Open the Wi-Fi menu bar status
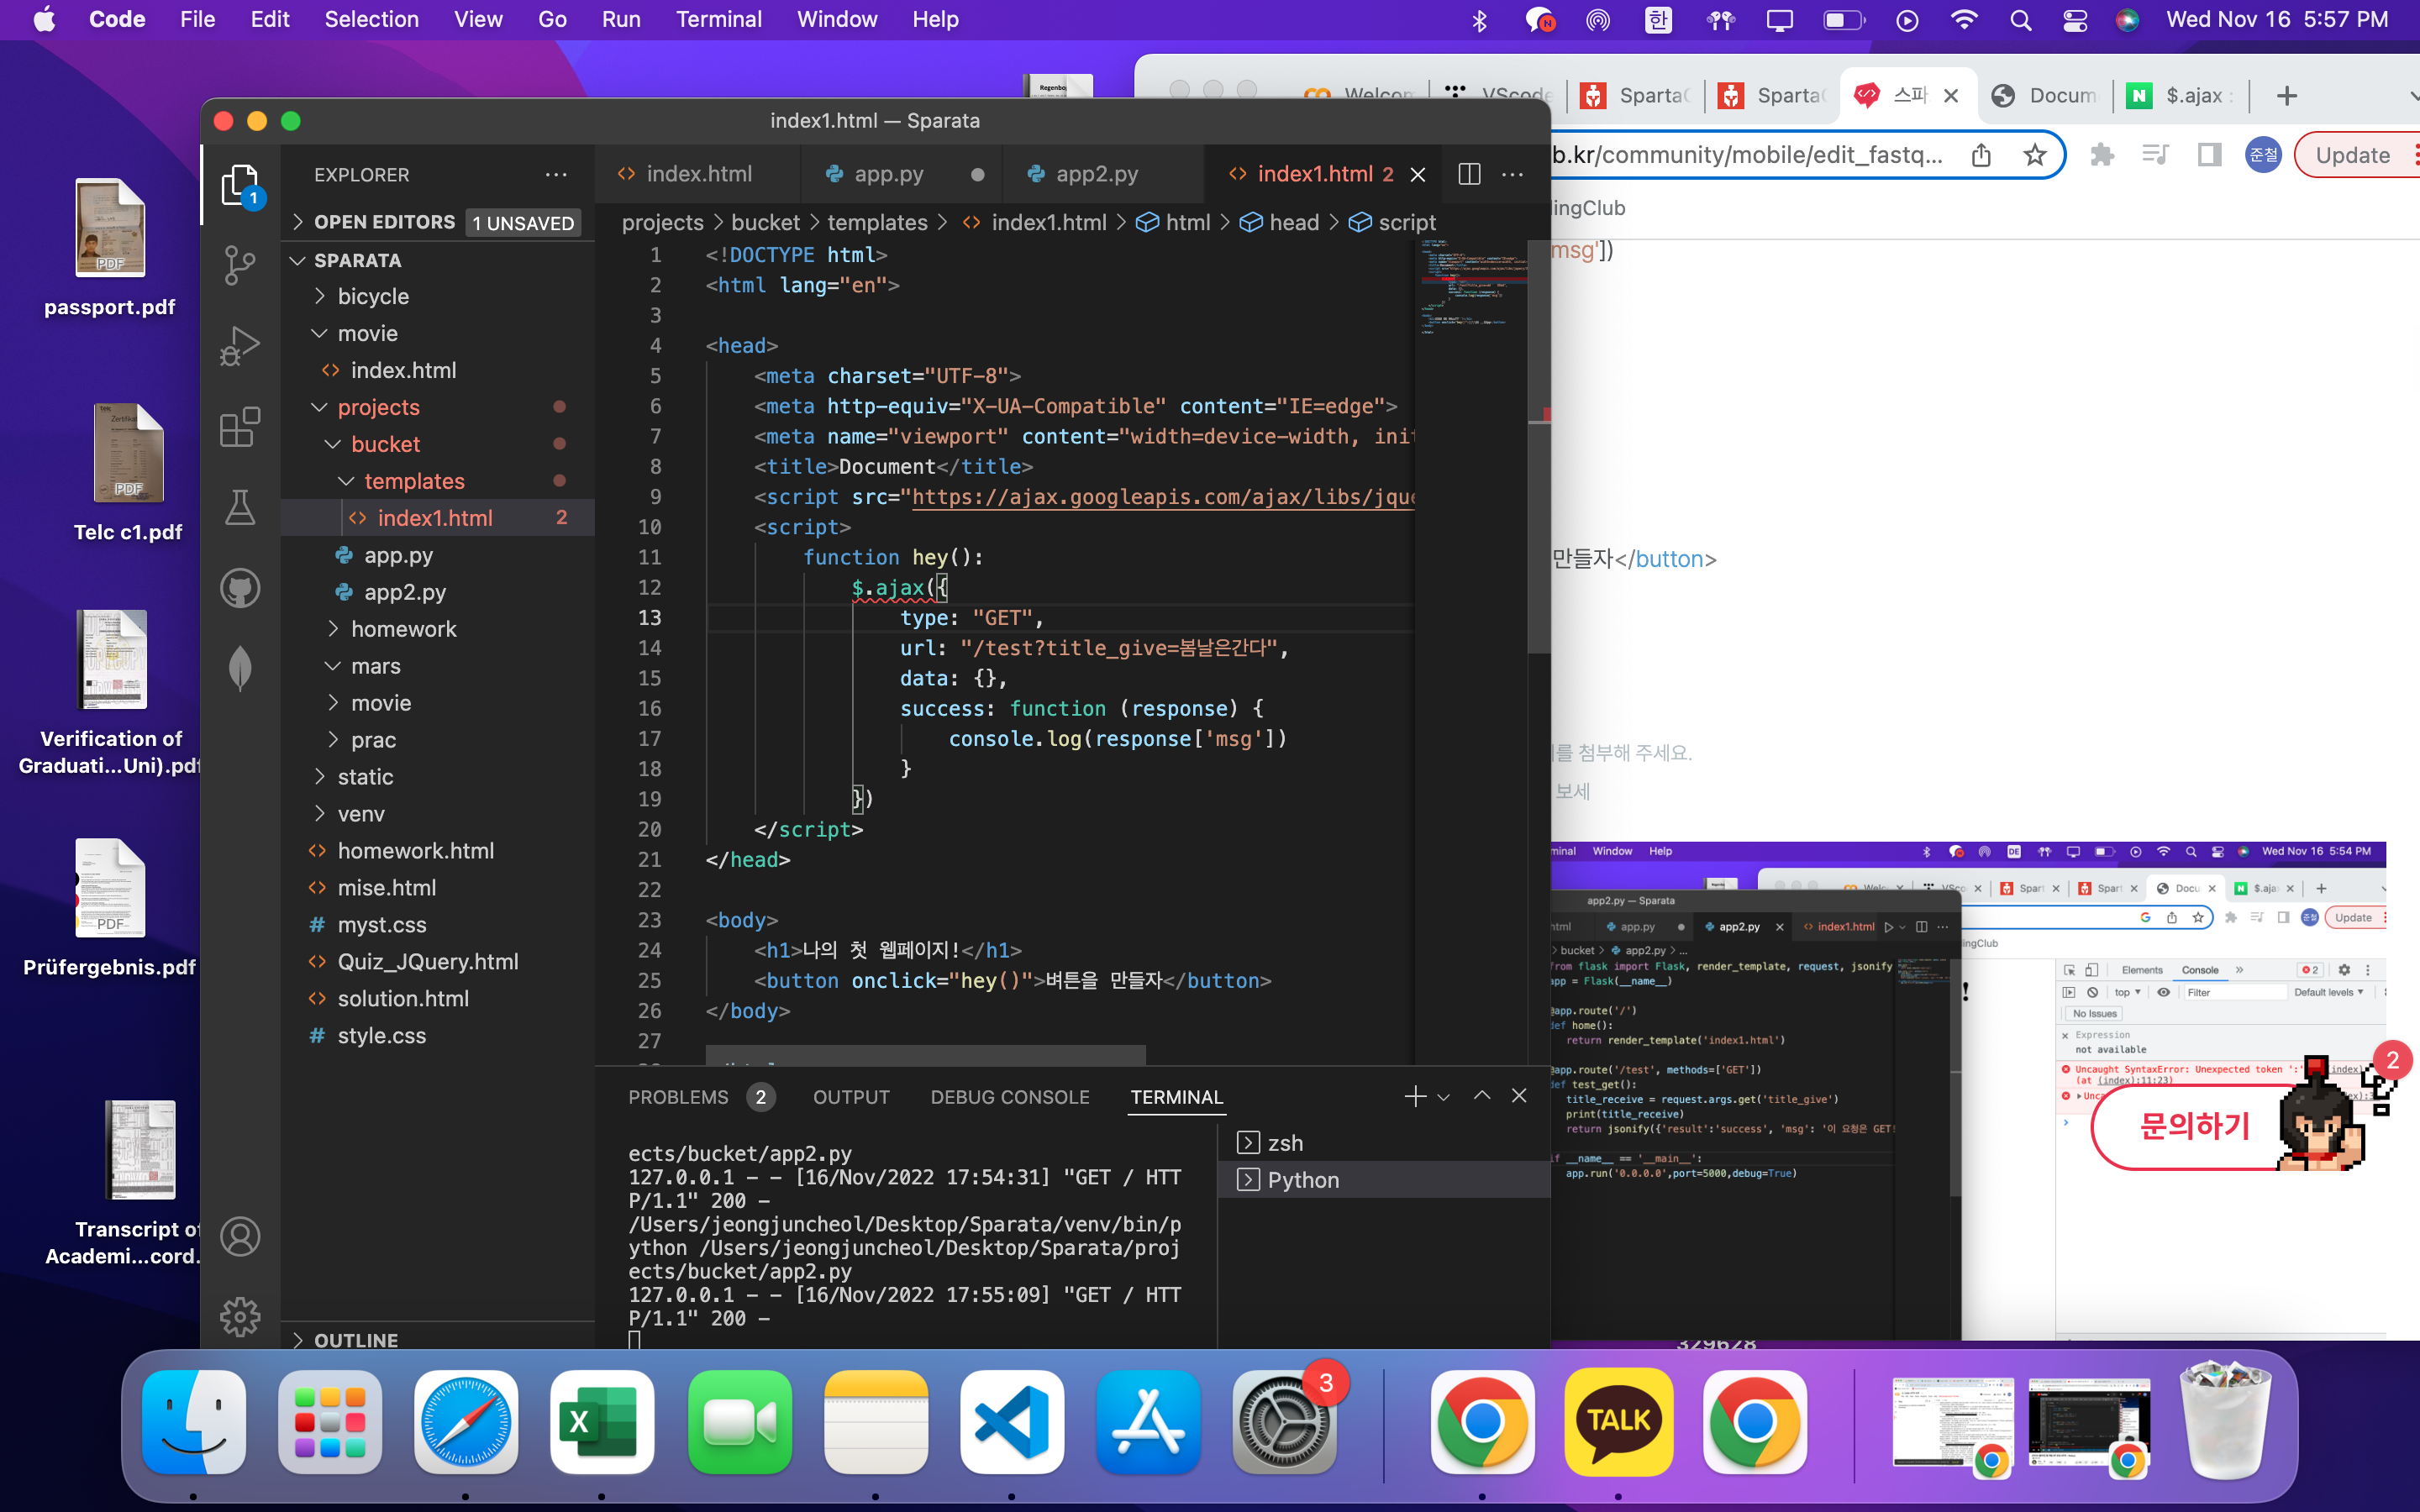Image resolution: width=2420 pixels, height=1512 pixels. (x=1964, y=20)
